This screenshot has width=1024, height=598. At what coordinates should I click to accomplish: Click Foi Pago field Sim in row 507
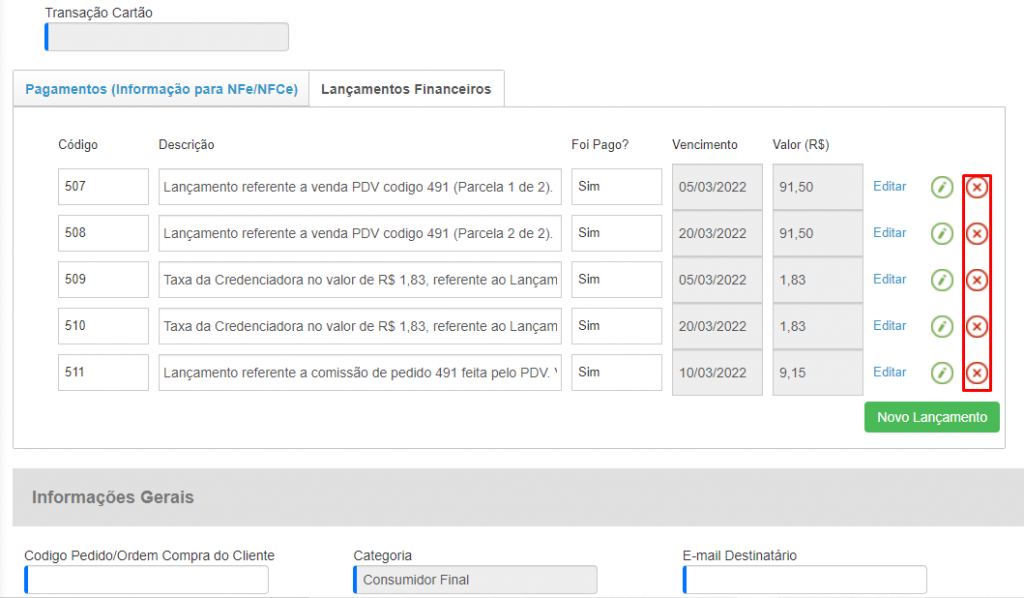click(x=616, y=187)
